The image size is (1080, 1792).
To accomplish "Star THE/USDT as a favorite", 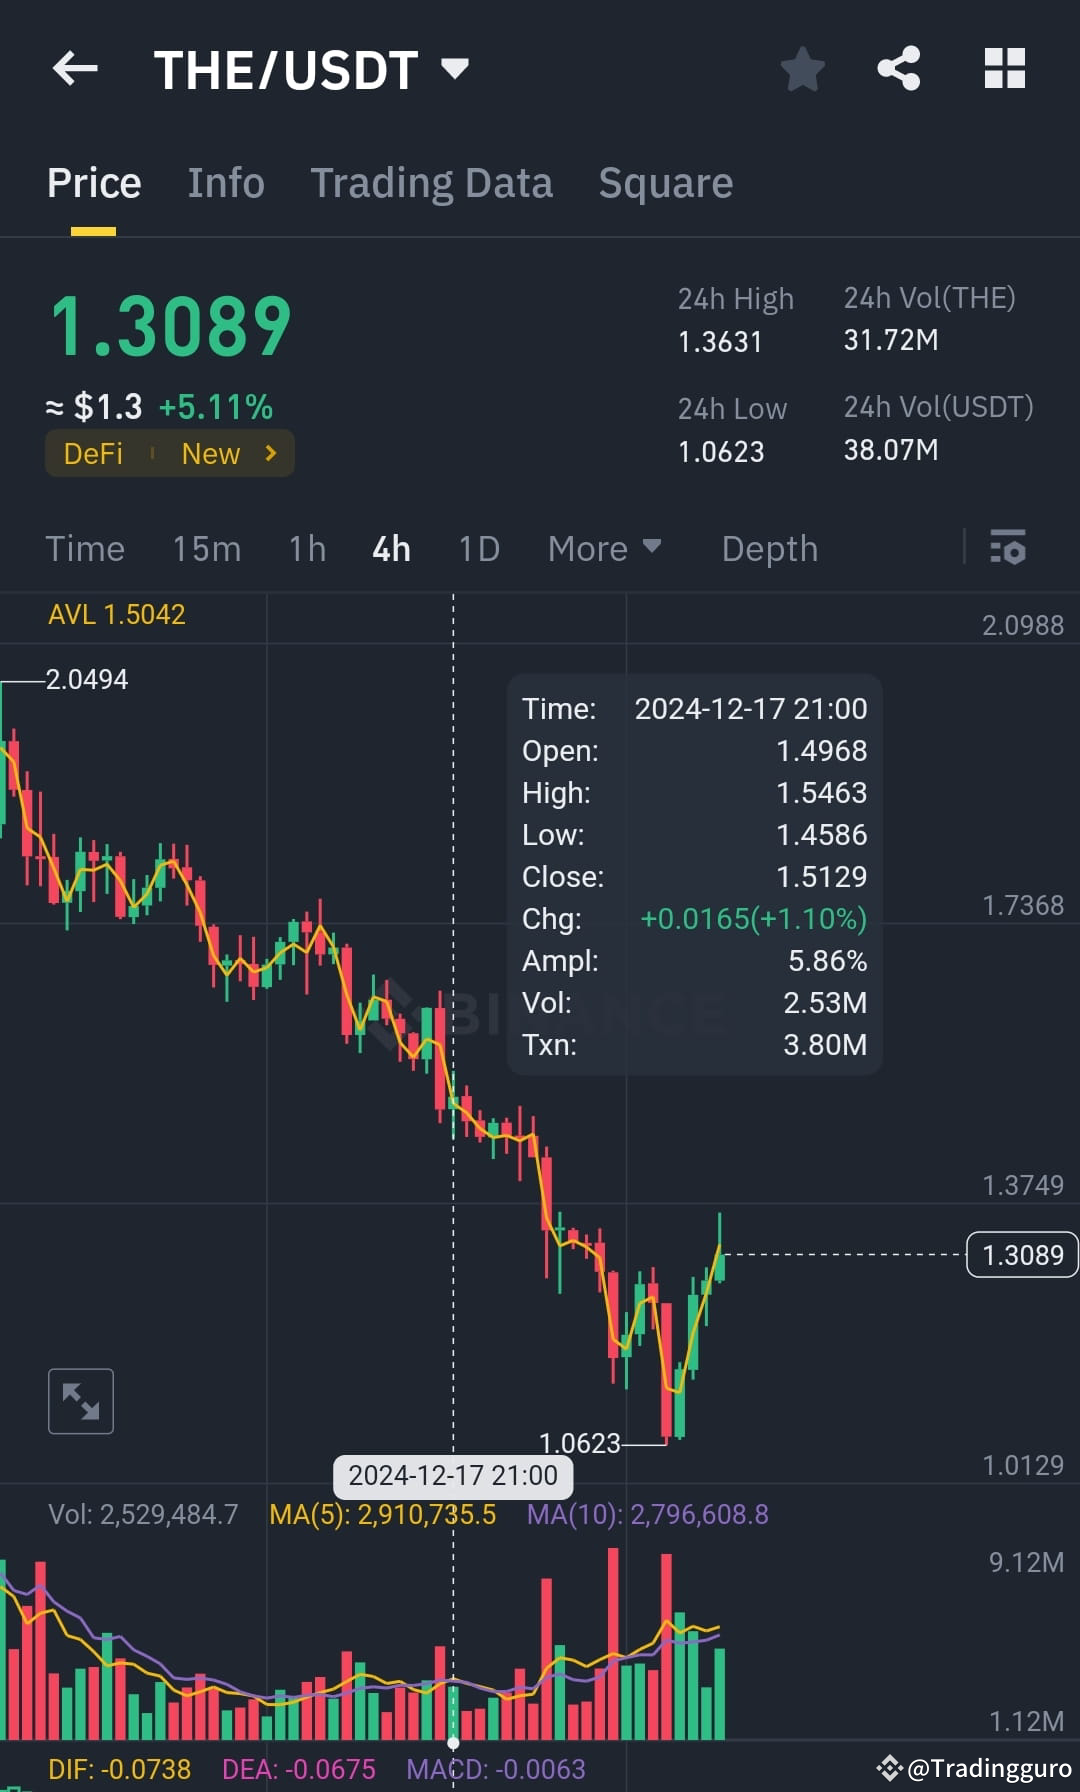I will 802,68.
